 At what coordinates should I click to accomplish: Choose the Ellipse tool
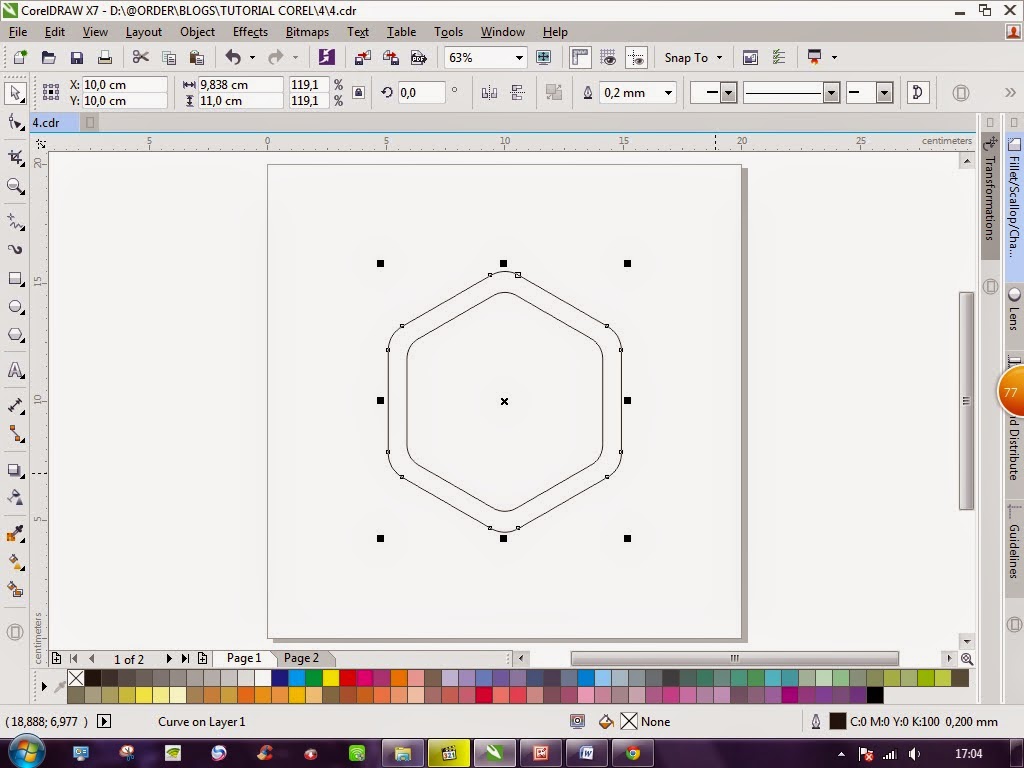click(x=15, y=307)
